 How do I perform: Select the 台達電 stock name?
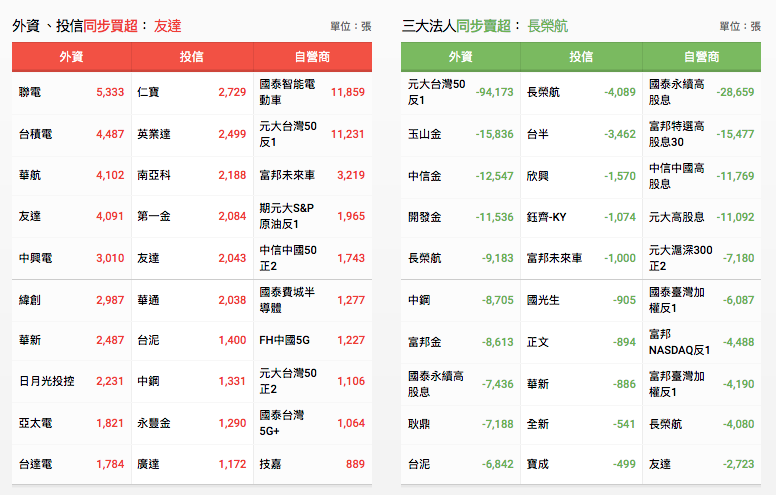(35, 464)
